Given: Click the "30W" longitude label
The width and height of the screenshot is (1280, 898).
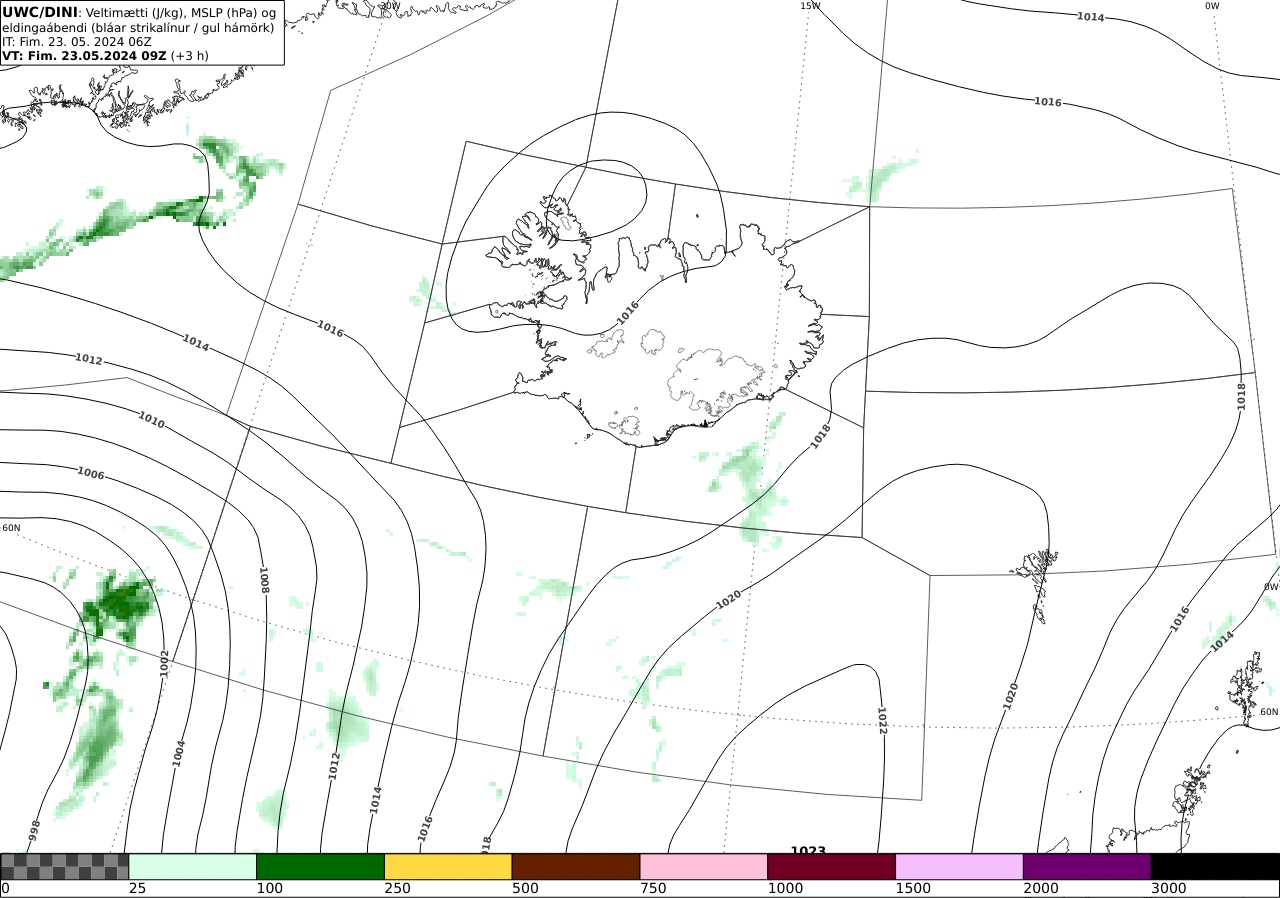Looking at the screenshot, I should (x=390, y=6).
